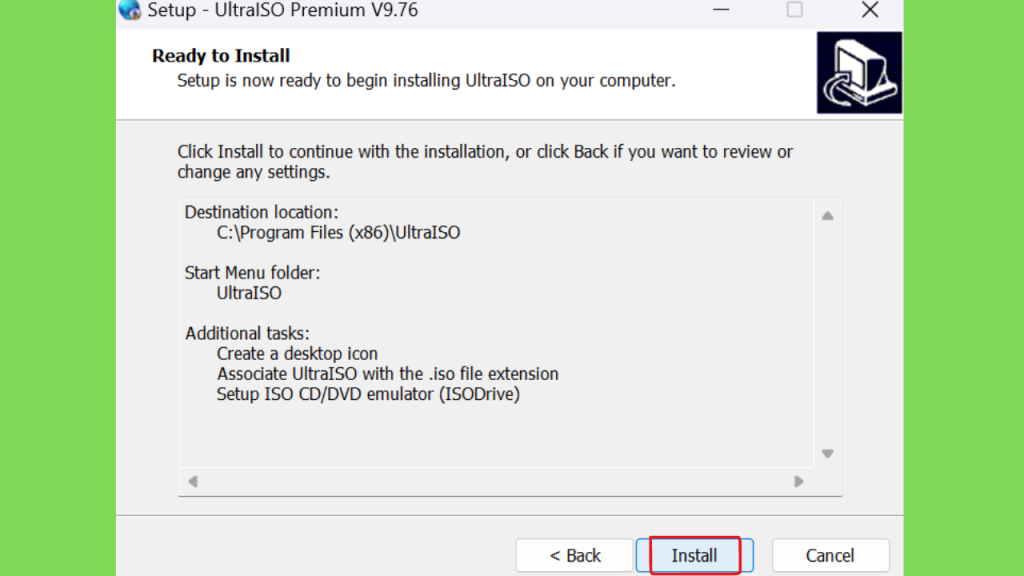Click the horizontal scrollbar track of summary box

[x=496, y=481]
